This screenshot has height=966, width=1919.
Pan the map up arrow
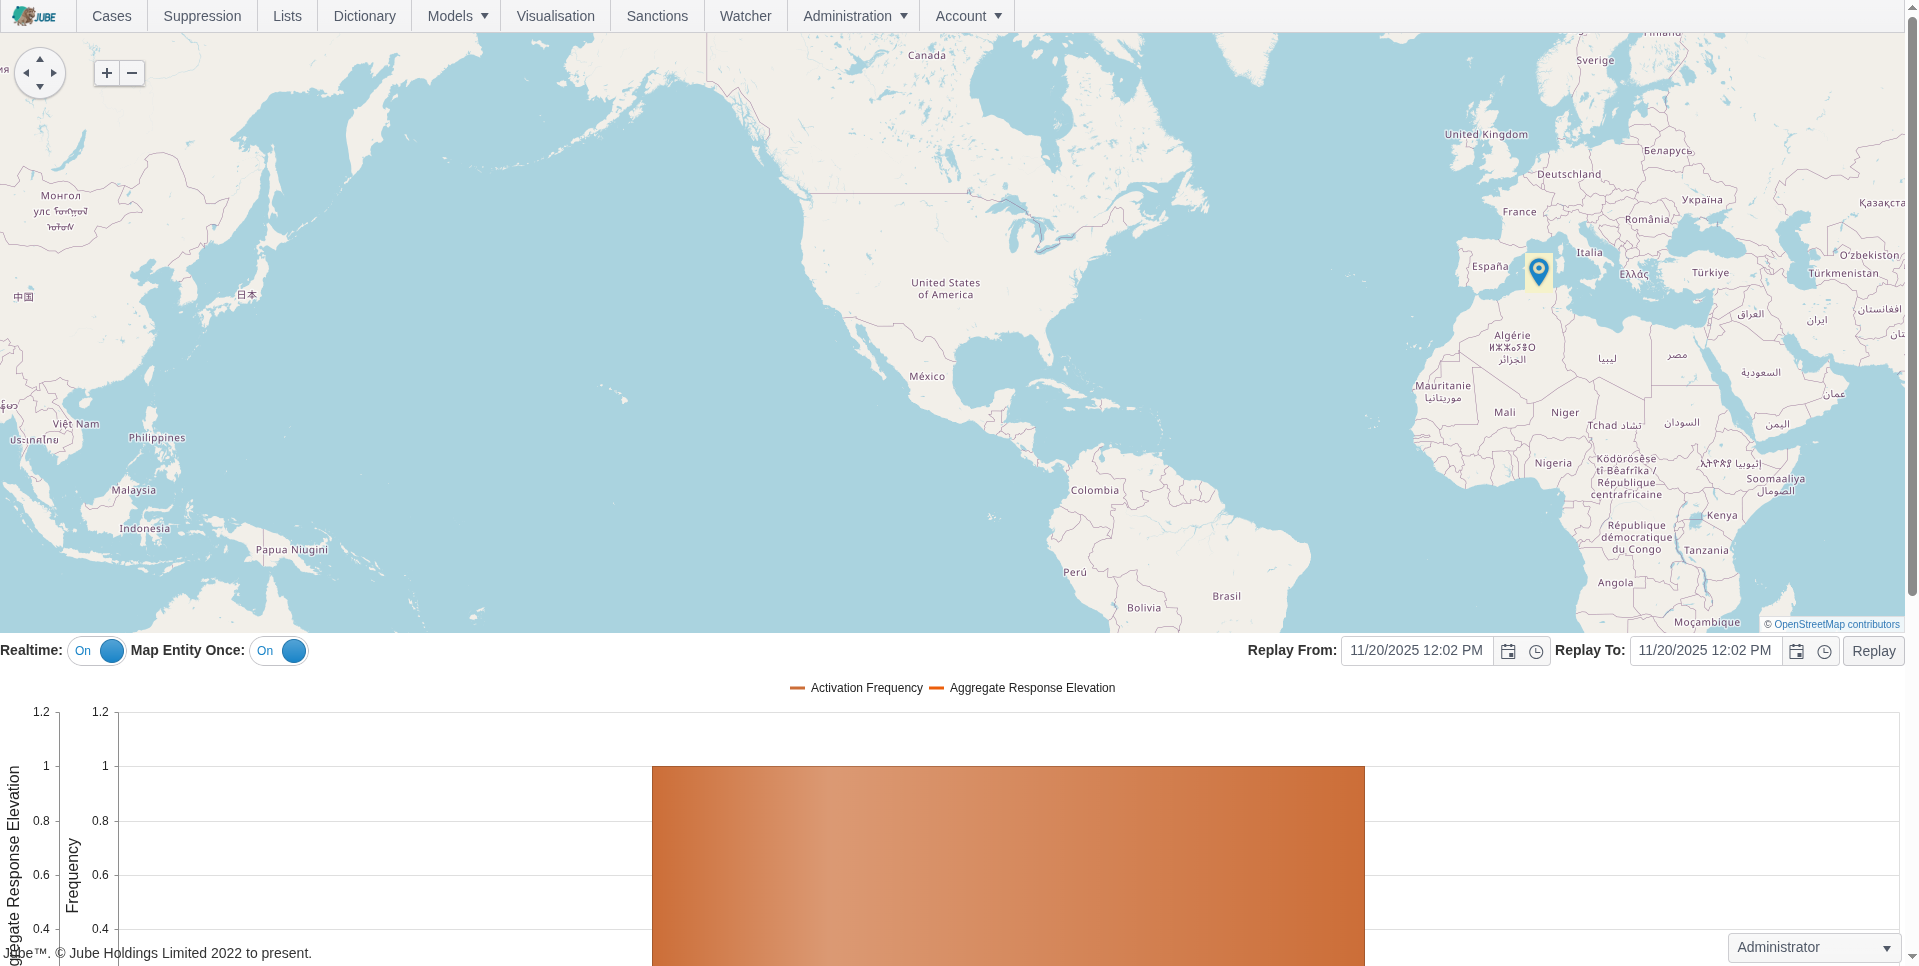pos(40,60)
